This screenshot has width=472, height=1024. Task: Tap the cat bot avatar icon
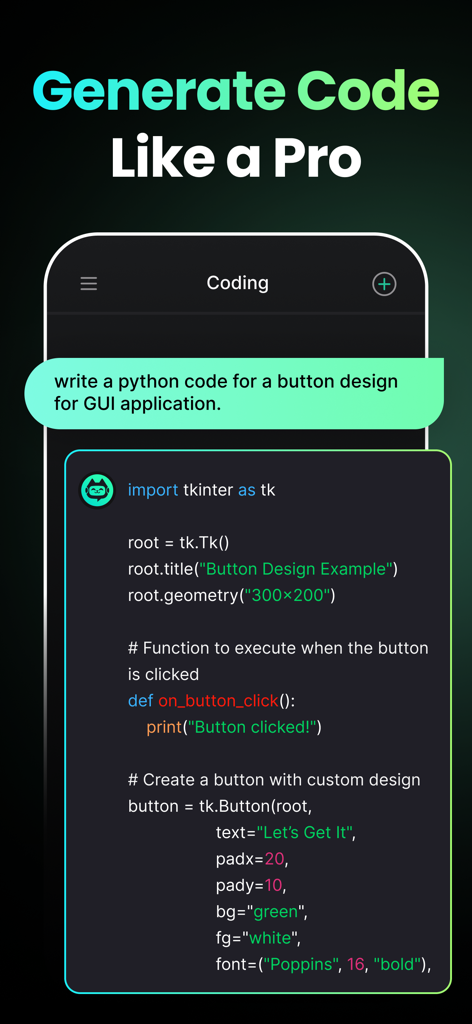[97, 490]
